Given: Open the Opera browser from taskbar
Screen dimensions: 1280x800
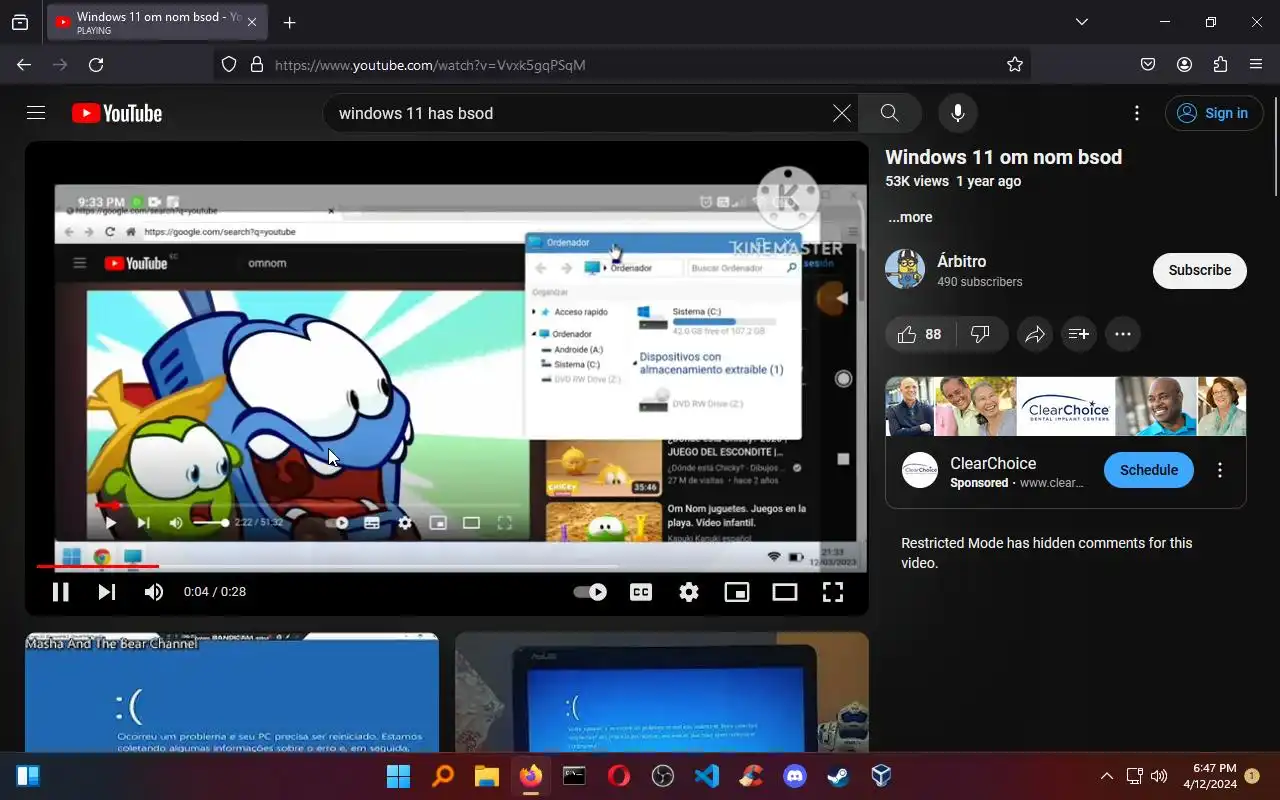Looking at the screenshot, I should coord(619,776).
